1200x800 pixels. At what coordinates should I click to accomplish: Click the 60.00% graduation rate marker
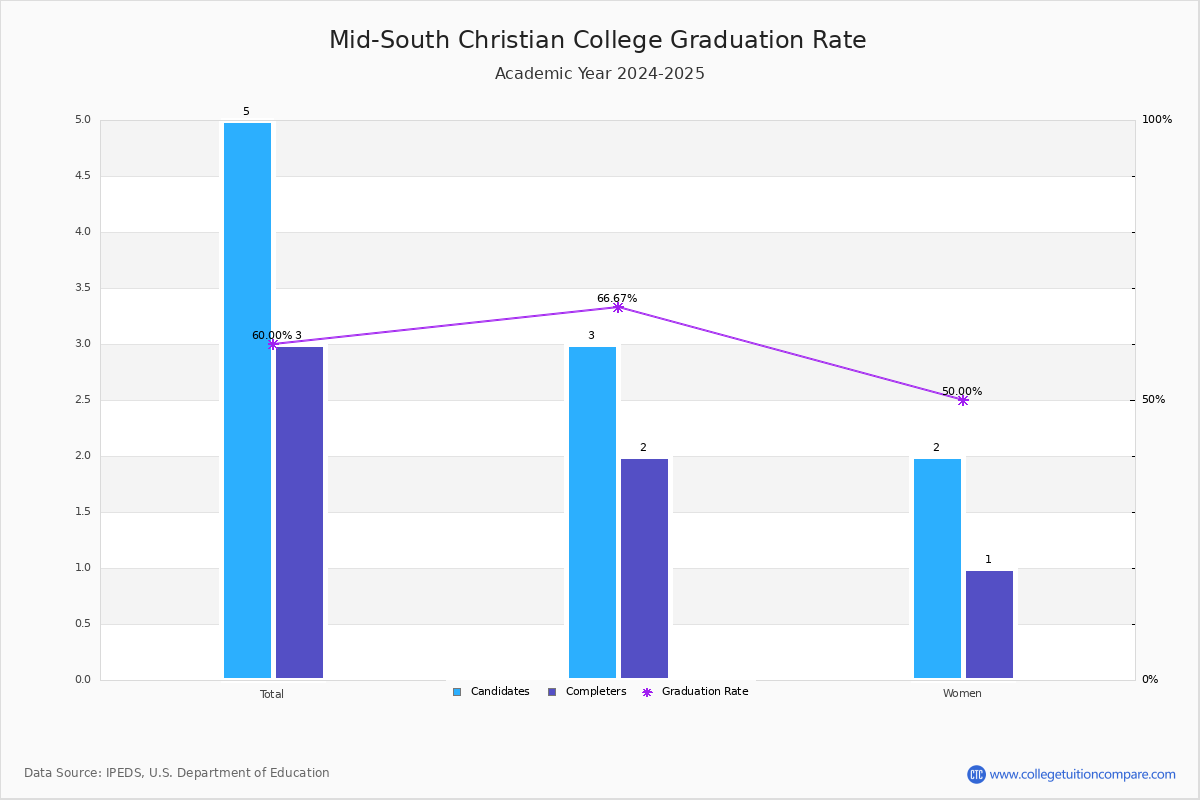click(x=272, y=344)
